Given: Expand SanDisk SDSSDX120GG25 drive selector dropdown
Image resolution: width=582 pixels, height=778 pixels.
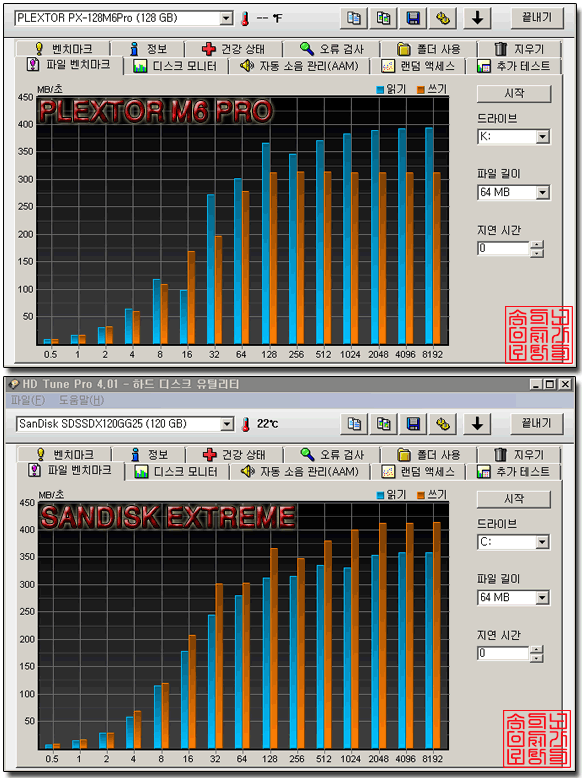Looking at the screenshot, I should tap(227, 424).
